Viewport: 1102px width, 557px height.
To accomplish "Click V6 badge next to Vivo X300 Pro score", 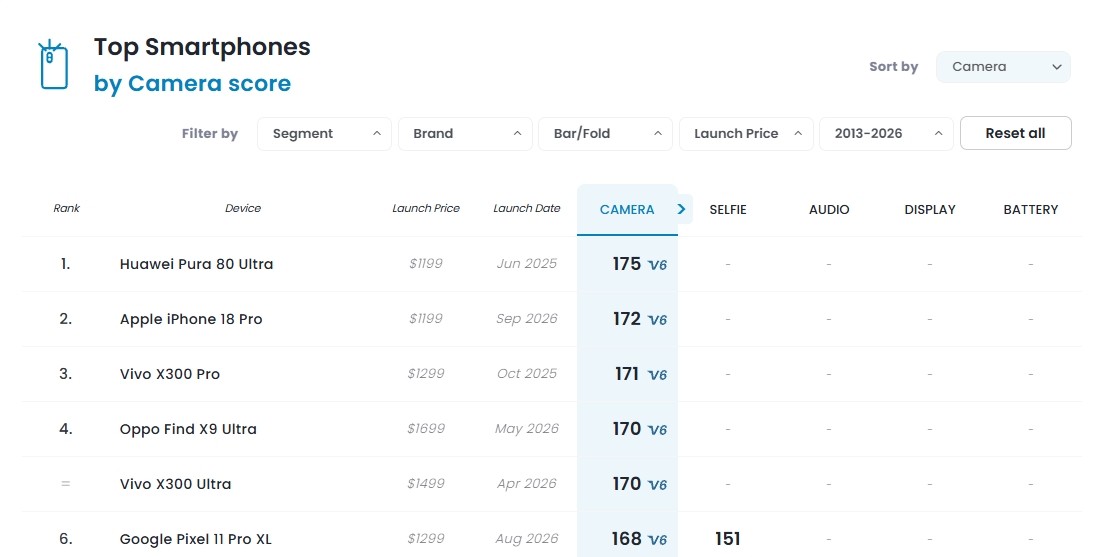I will 658,375.
